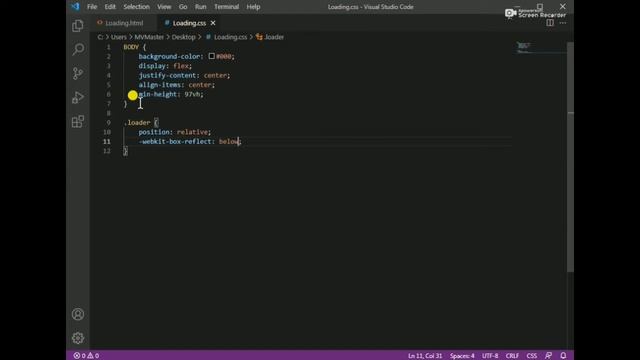Image resolution: width=640 pixels, height=360 pixels.
Task: Open the Extensions view icon
Action: (78, 121)
